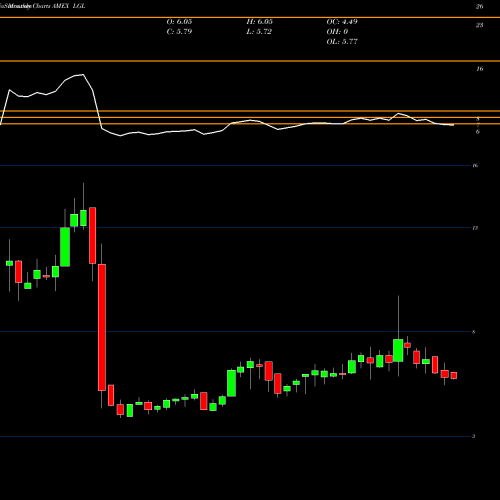Screen dimensions: 500x500
Task: Click the 'L: 5.72' low price value
Action: click(259, 32)
